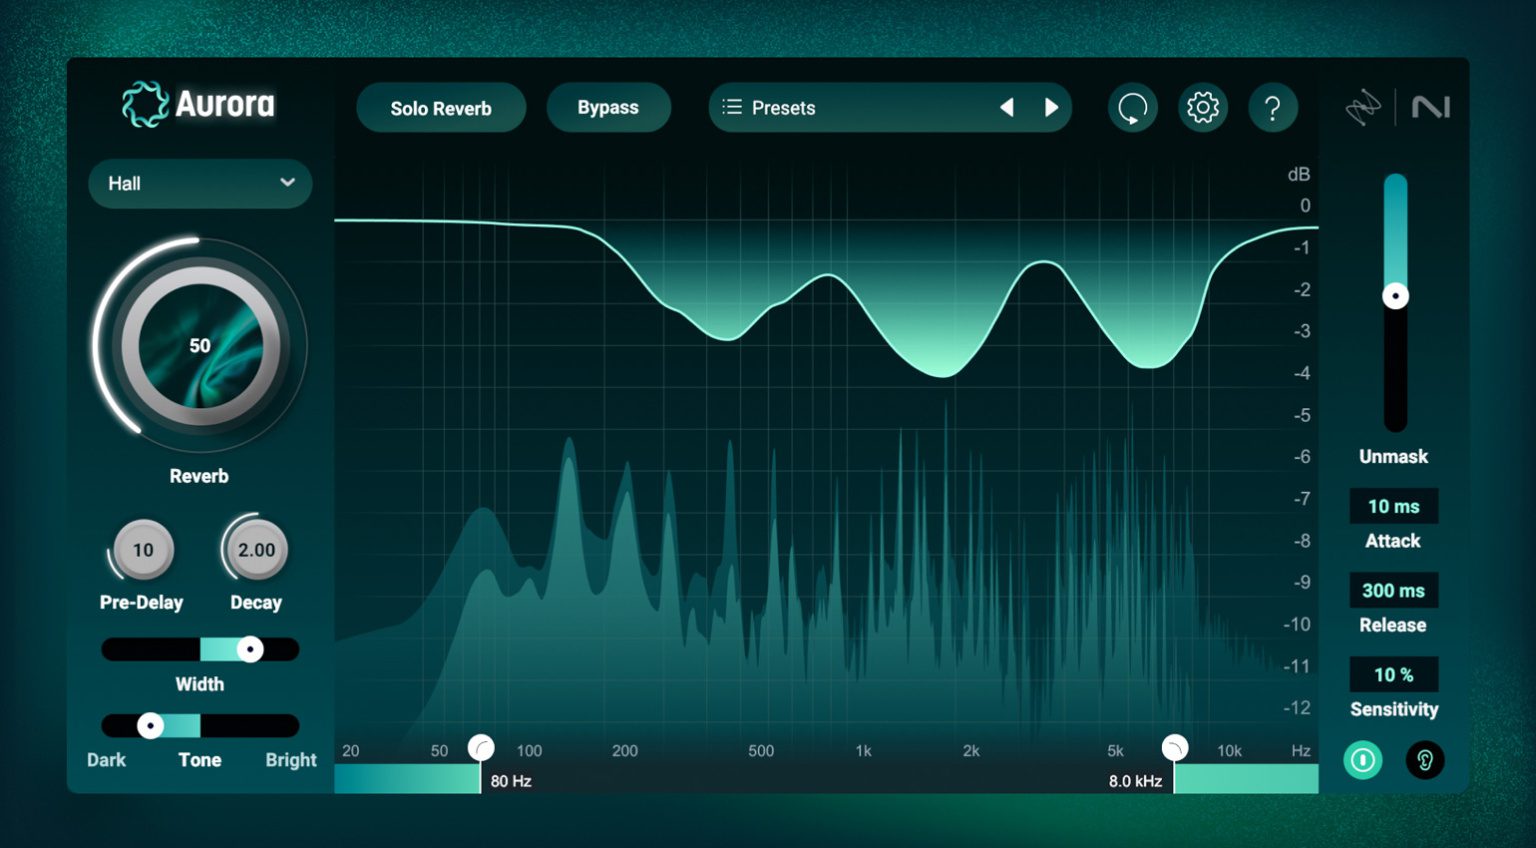Open help with the question mark icon
1536x848 pixels.
click(x=1272, y=108)
